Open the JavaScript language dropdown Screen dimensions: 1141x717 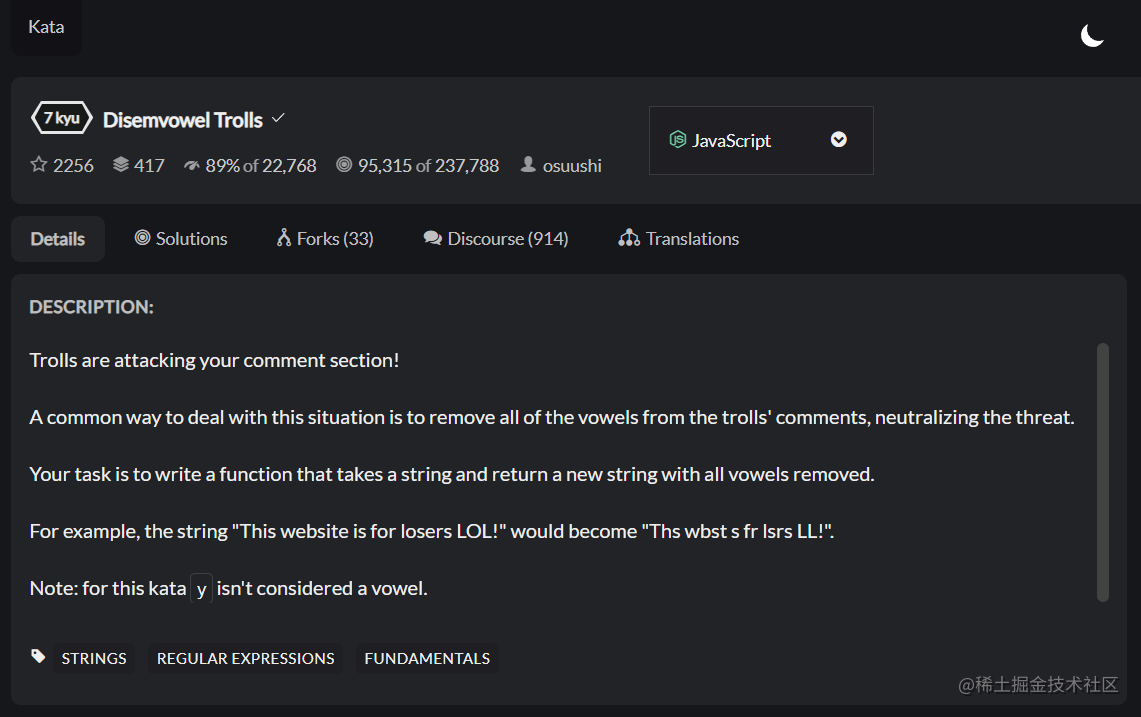pyautogui.click(x=760, y=140)
